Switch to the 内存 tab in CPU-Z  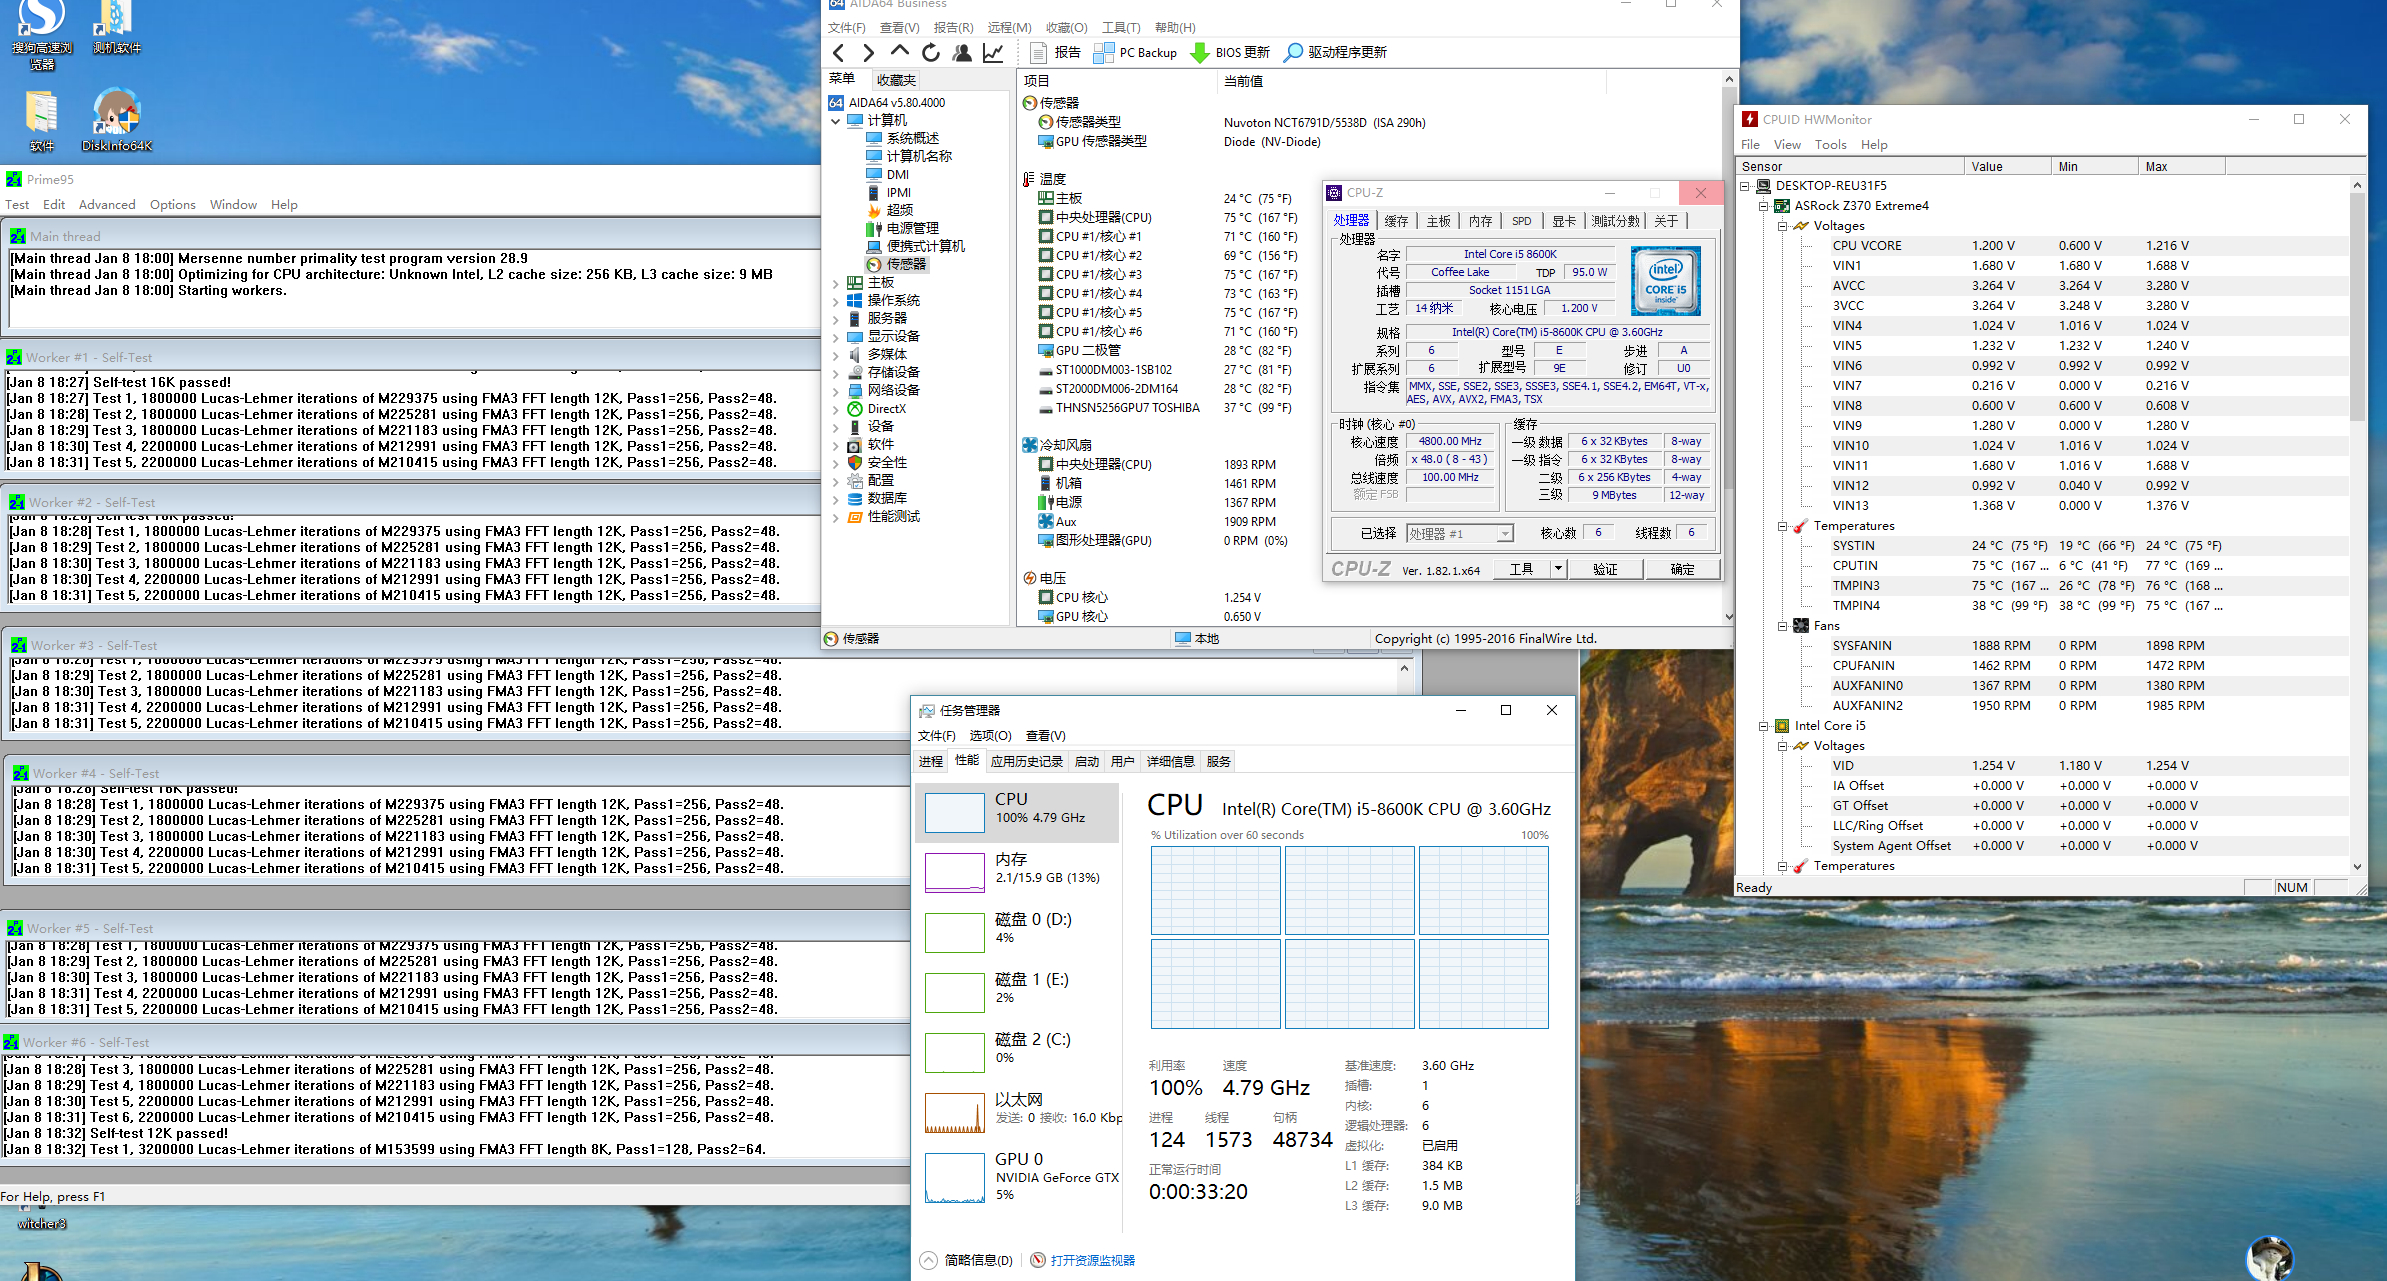[1480, 221]
